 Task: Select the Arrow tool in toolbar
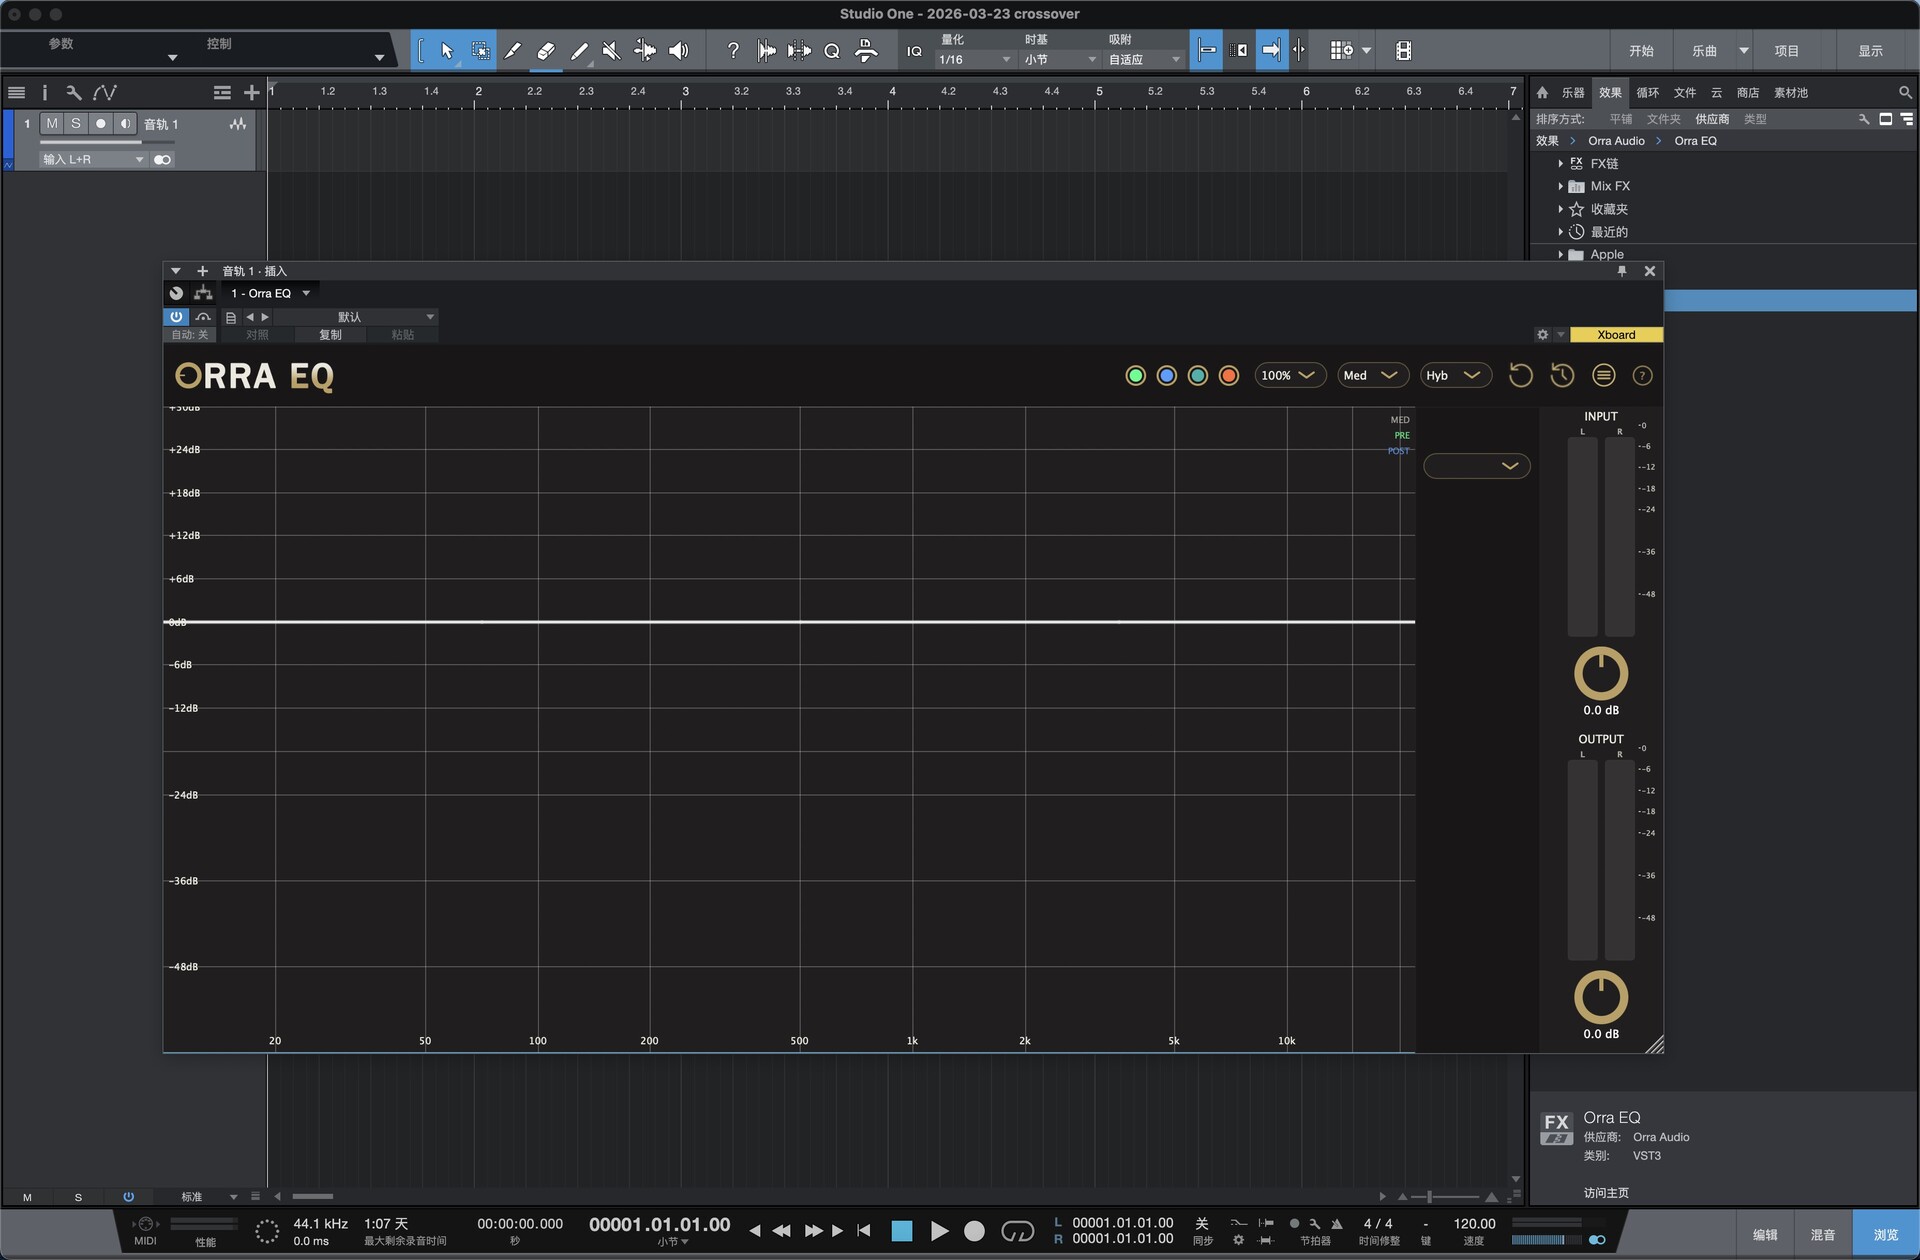click(447, 51)
